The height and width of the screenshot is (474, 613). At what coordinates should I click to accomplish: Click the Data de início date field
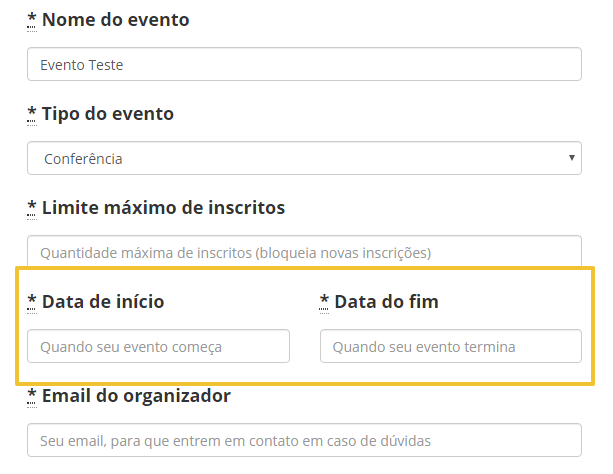click(158, 346)
